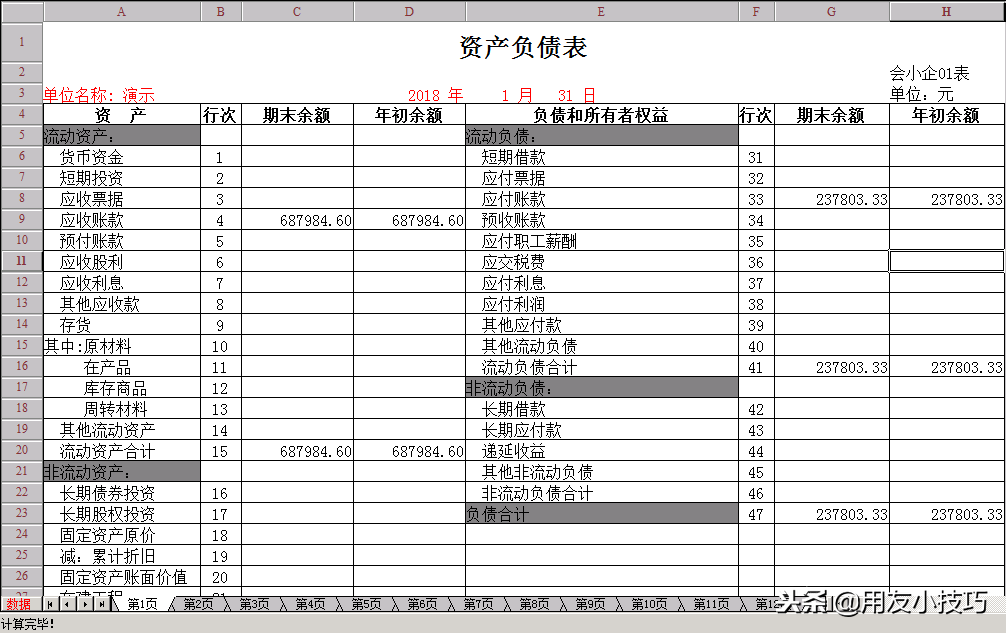Select the 应付职工薪酬 cell
1006x633 pixels.
click(x=602, y=241)
